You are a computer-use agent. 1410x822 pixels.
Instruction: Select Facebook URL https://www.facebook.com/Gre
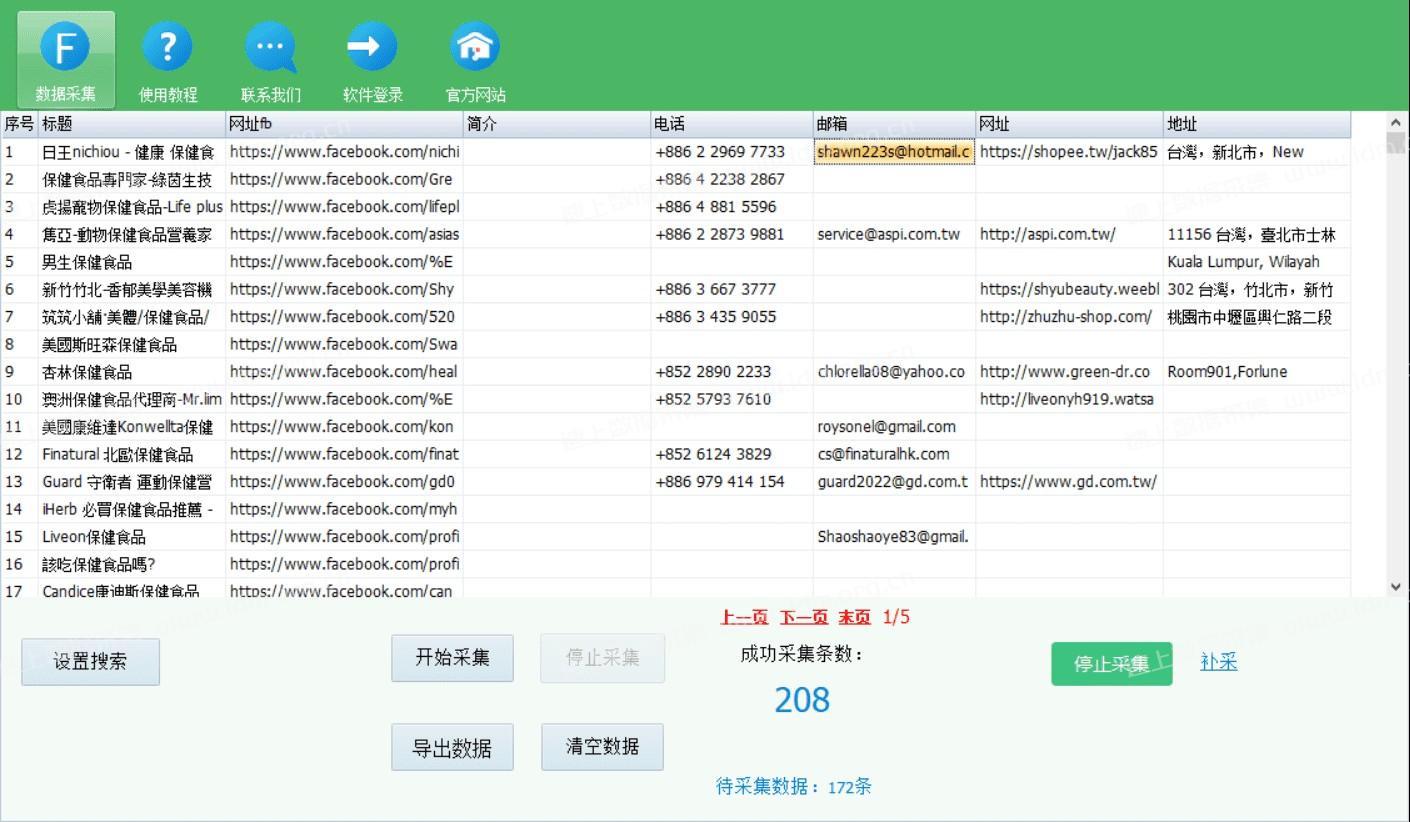pos(344,179)
